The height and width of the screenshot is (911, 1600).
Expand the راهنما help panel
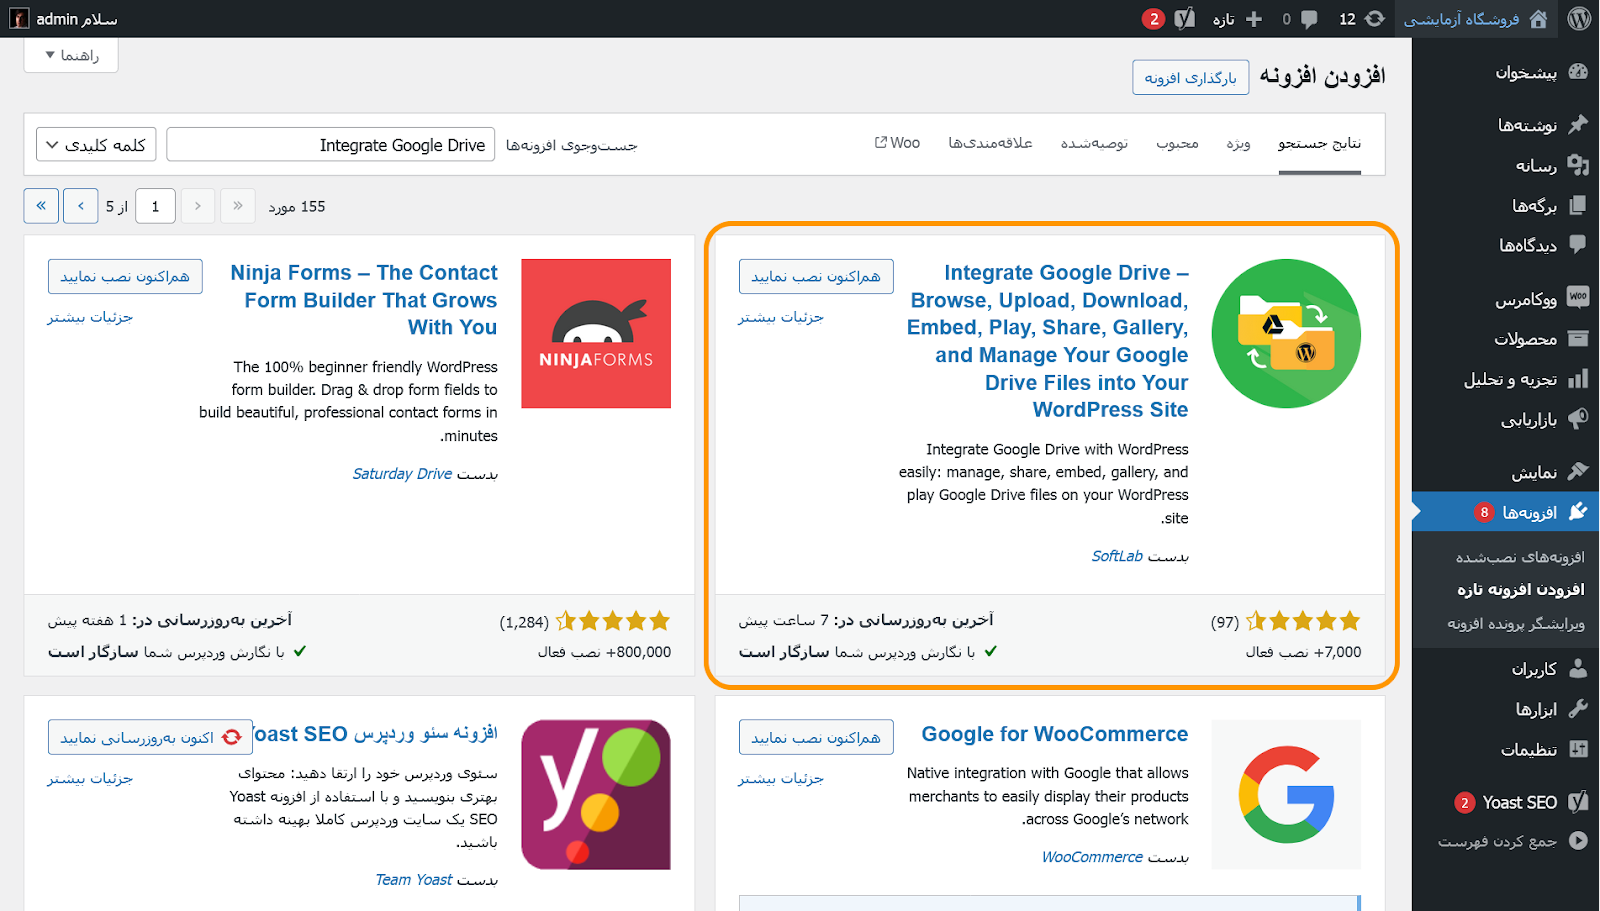click(x=71, y=55)
